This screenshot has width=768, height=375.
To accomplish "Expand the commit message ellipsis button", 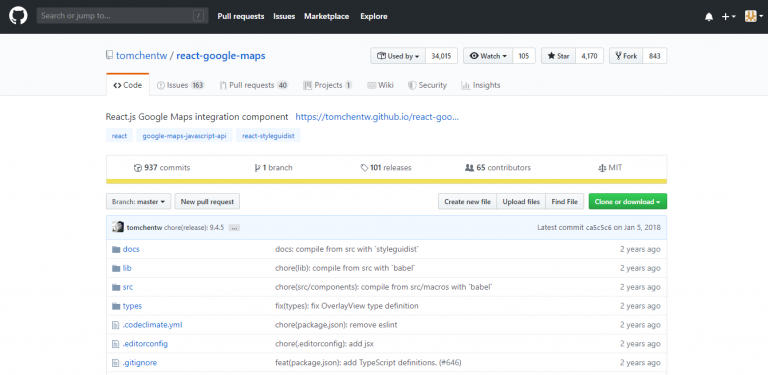I will pos(234,228).
